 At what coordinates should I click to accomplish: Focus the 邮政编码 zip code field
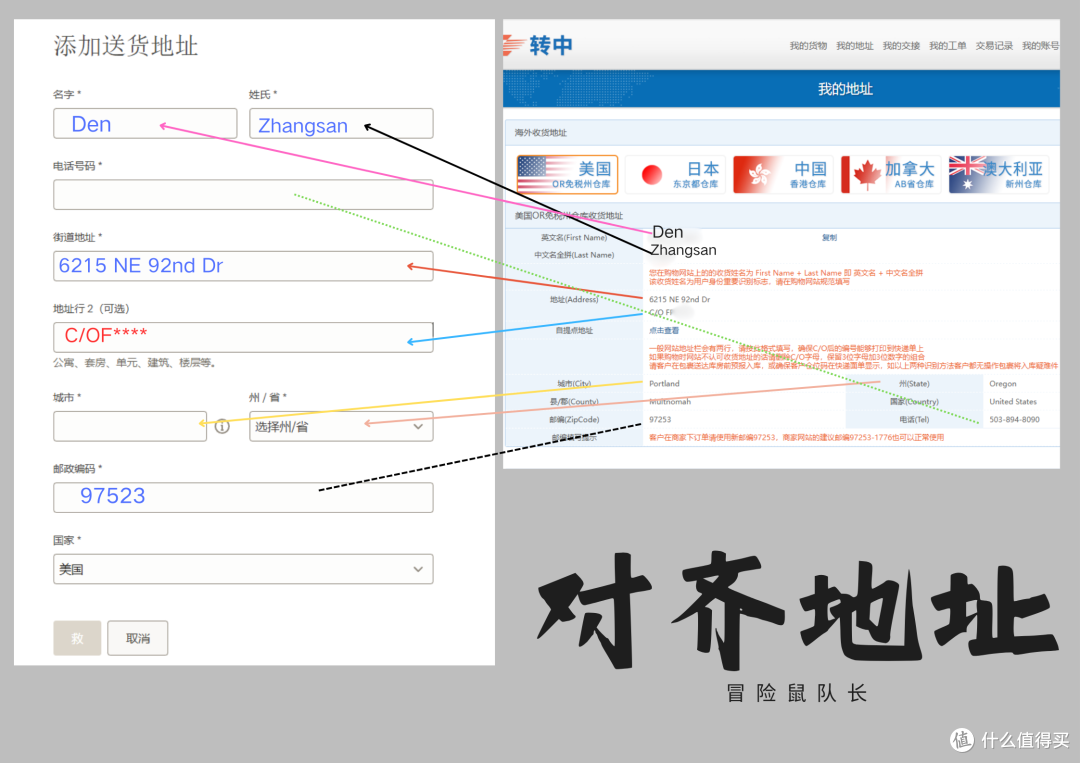coord(243,497)
